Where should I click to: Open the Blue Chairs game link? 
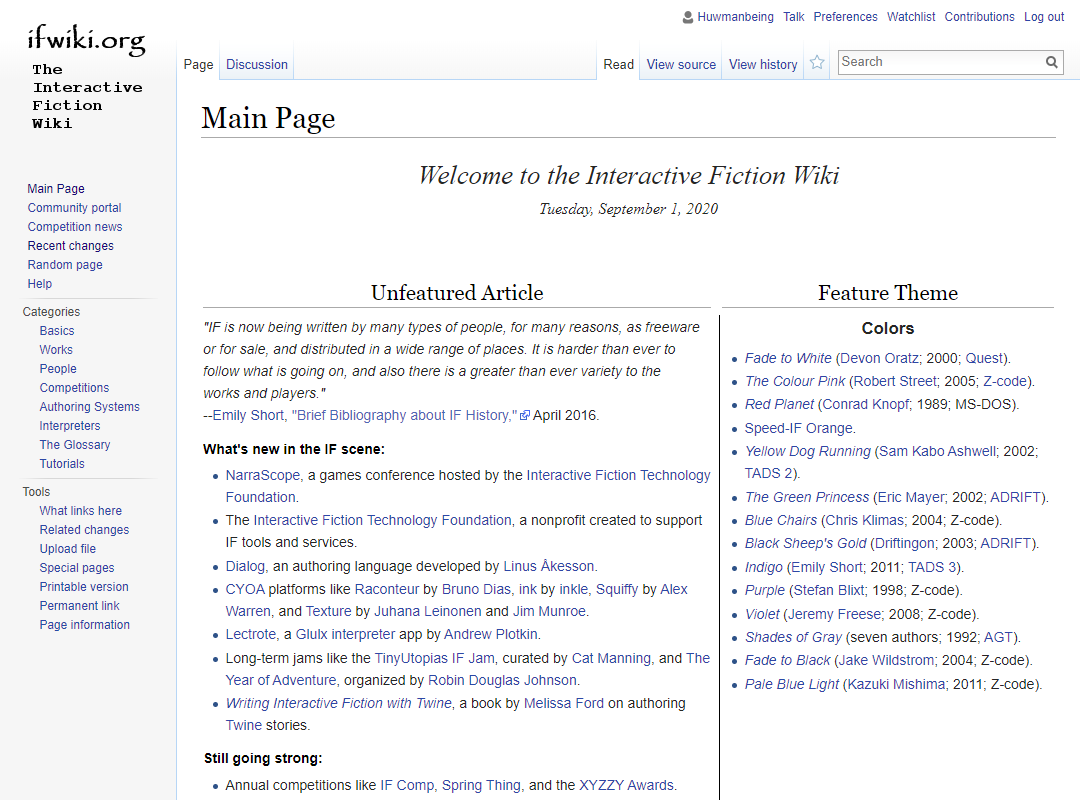click(x=780, y=520)
